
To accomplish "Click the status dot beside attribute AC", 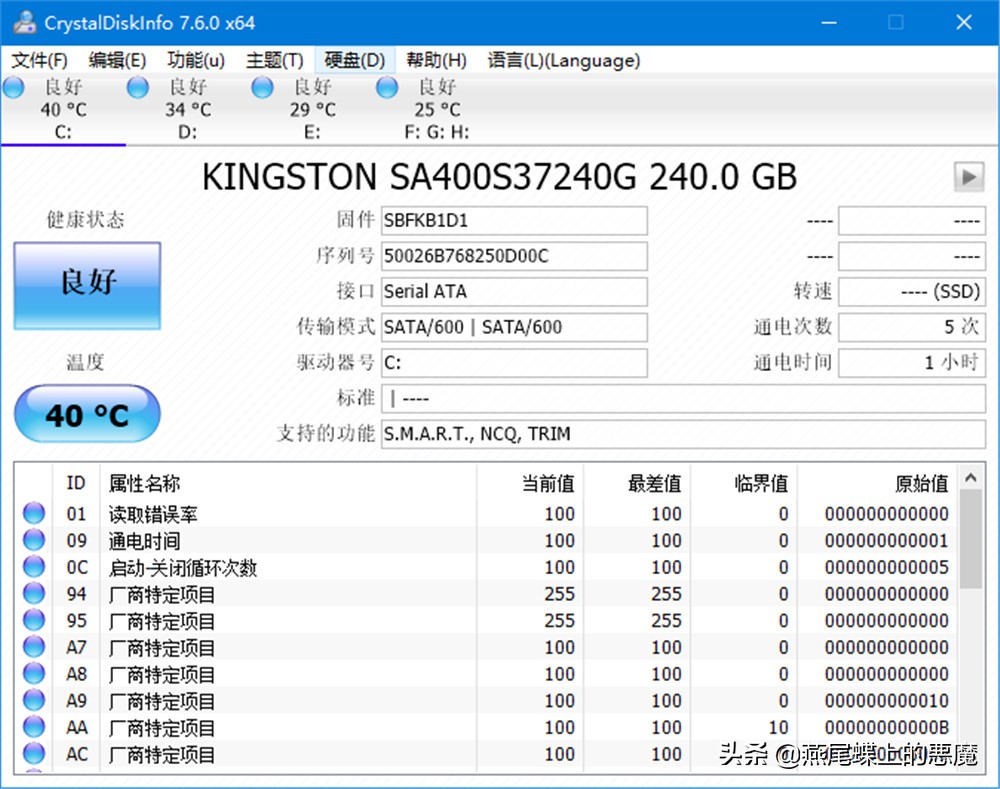I will (x=33, y=754).
